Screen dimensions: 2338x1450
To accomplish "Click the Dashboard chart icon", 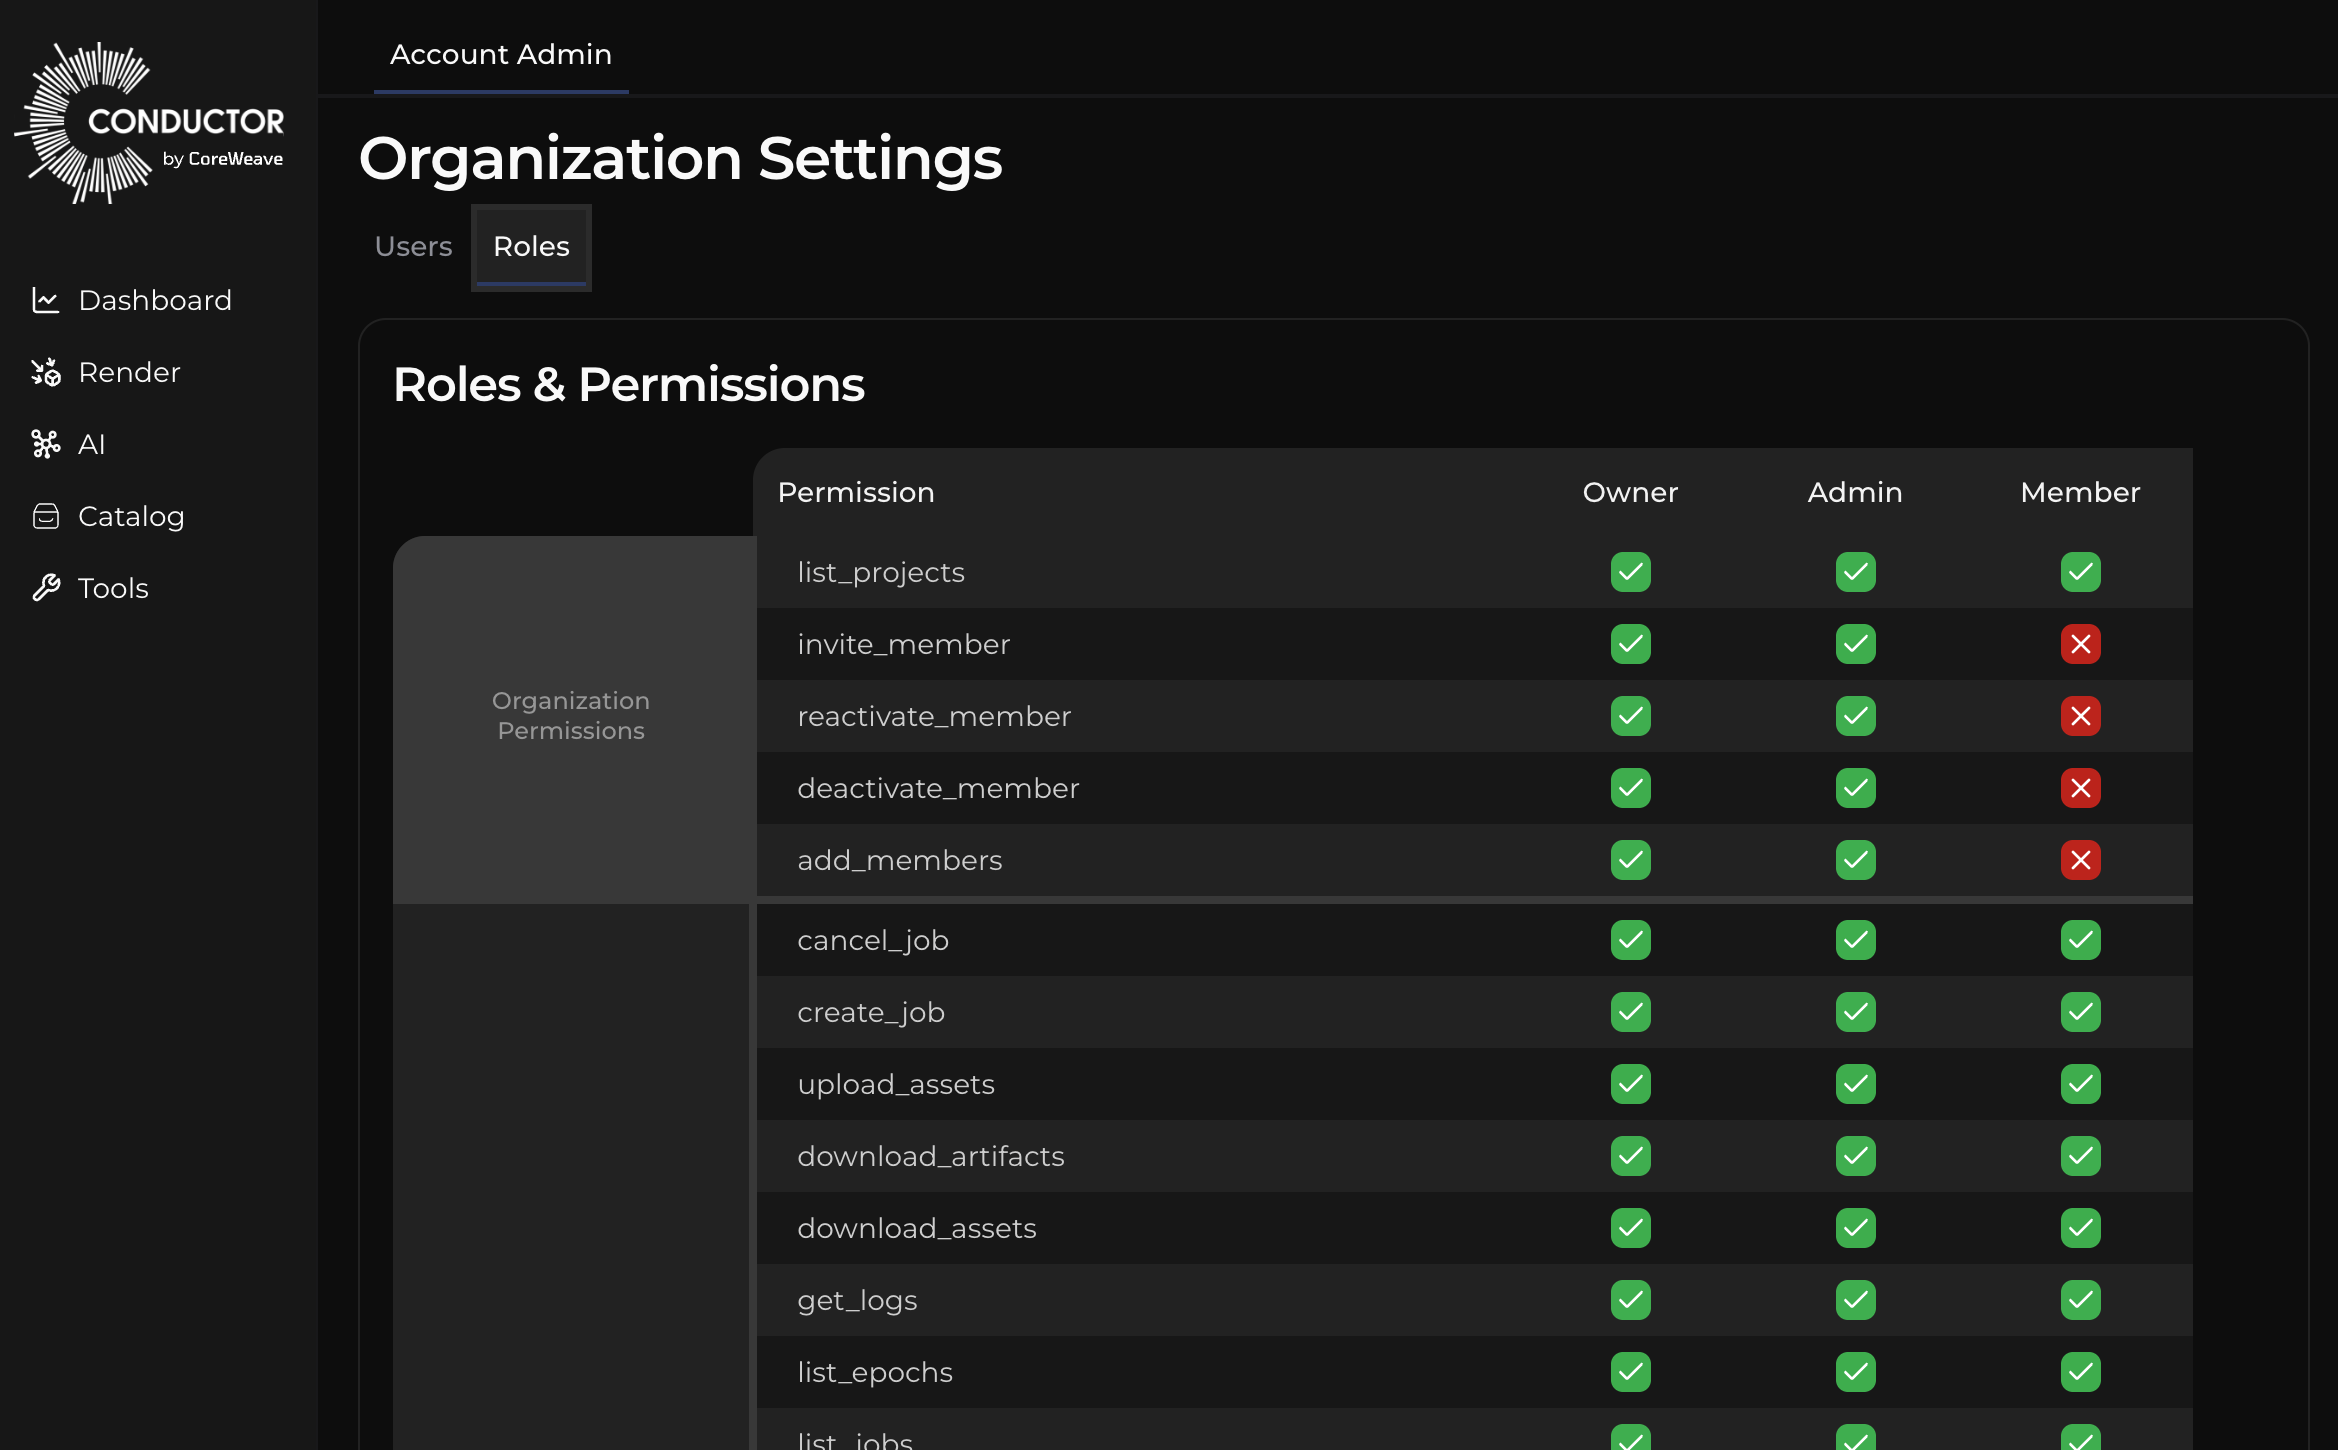I will [45, 300].
